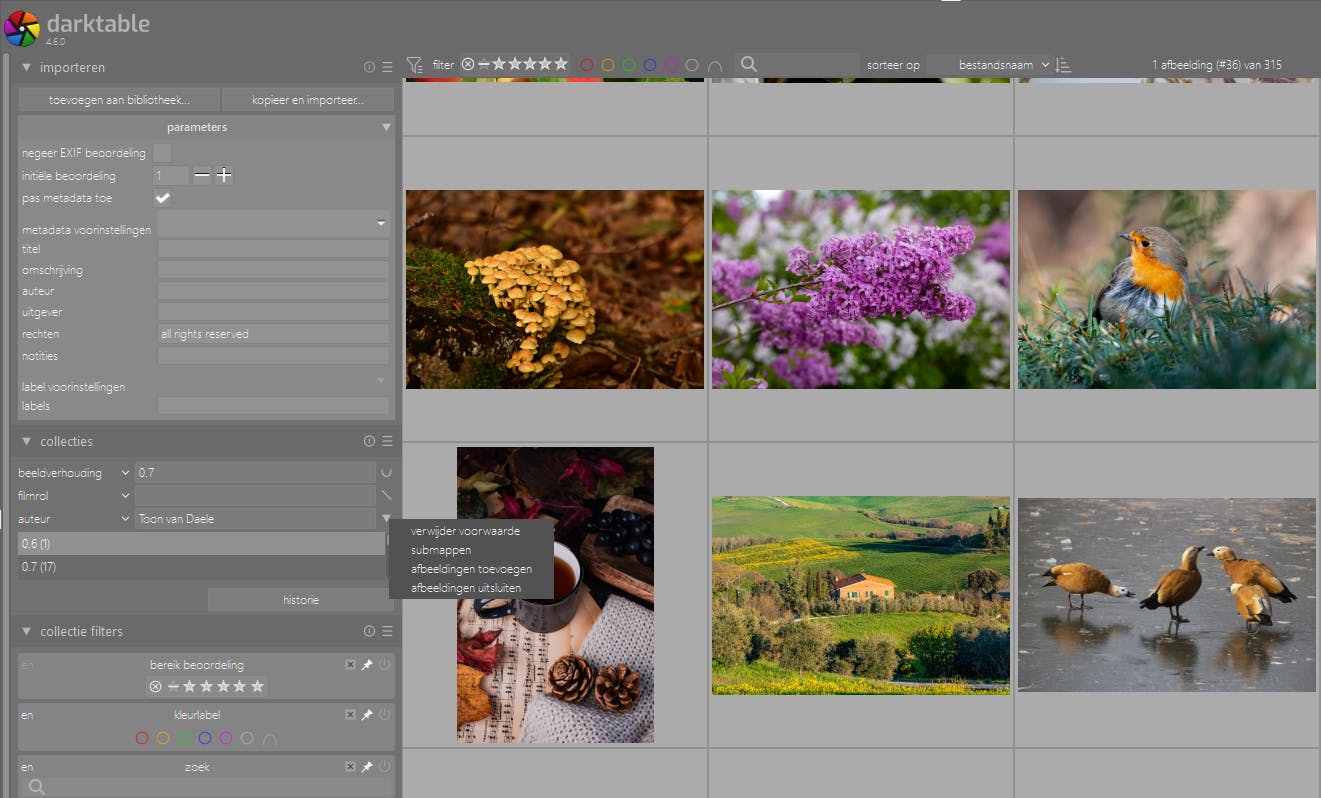Click the sort order direction icon
Image resolution: width=1321 pixels, height=798 pixels.
tap(1063, 65)
